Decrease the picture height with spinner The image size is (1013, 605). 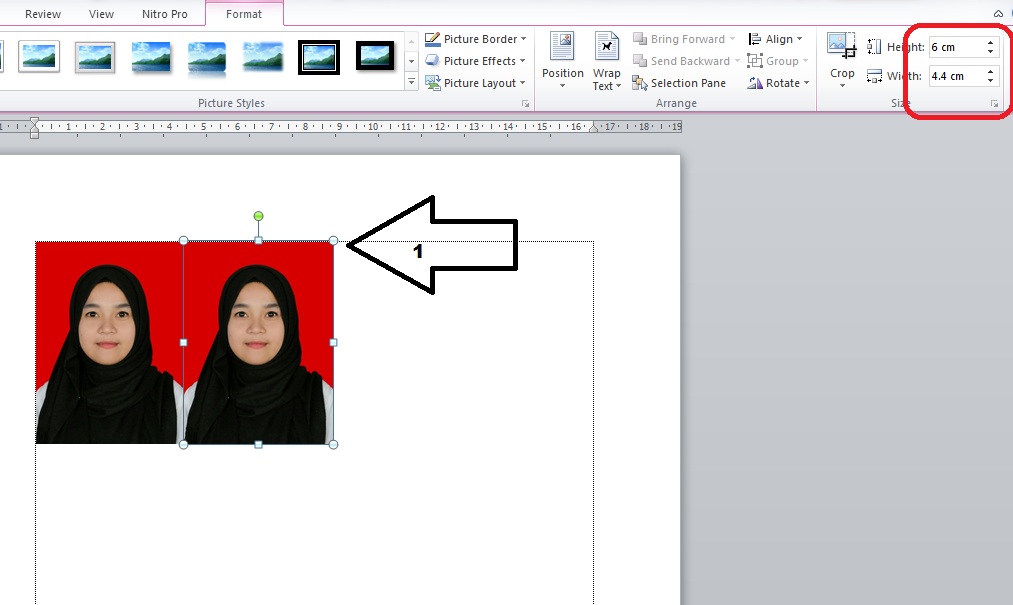[990, 51]
